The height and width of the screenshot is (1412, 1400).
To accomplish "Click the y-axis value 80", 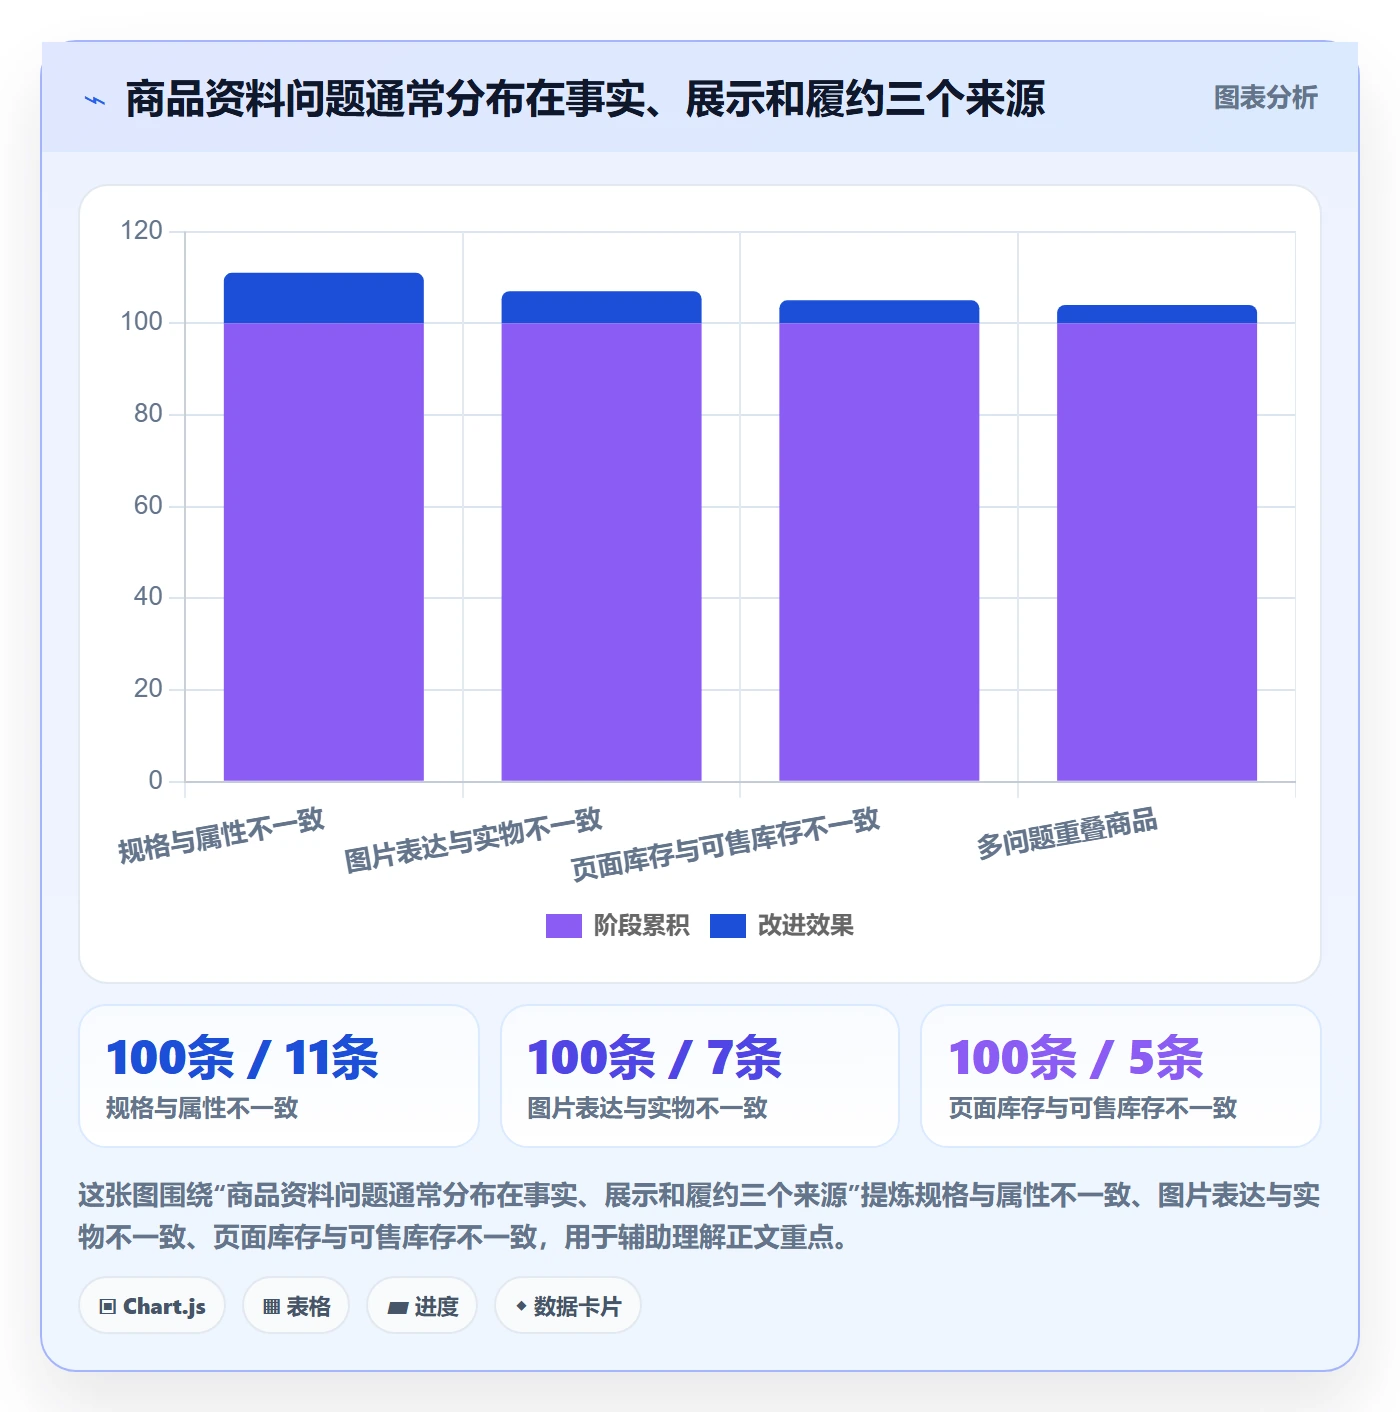I will pyautogui.click(x=148, y=414).
